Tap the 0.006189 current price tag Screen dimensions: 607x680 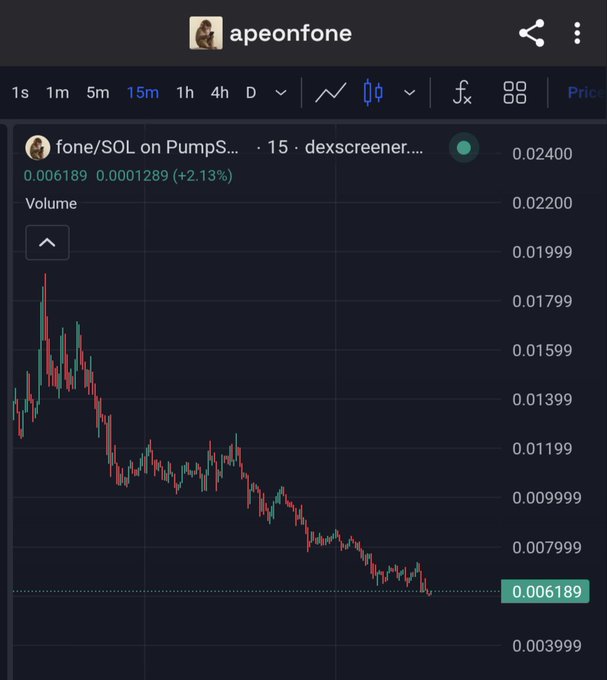tap(545, 592)
